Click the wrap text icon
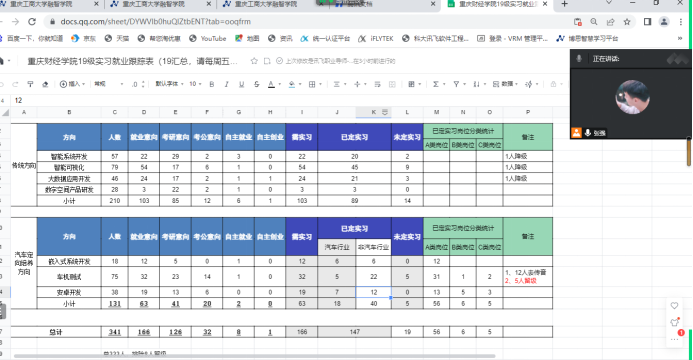Viewport: 693px width, 360px height. click(x=377, y=84)
